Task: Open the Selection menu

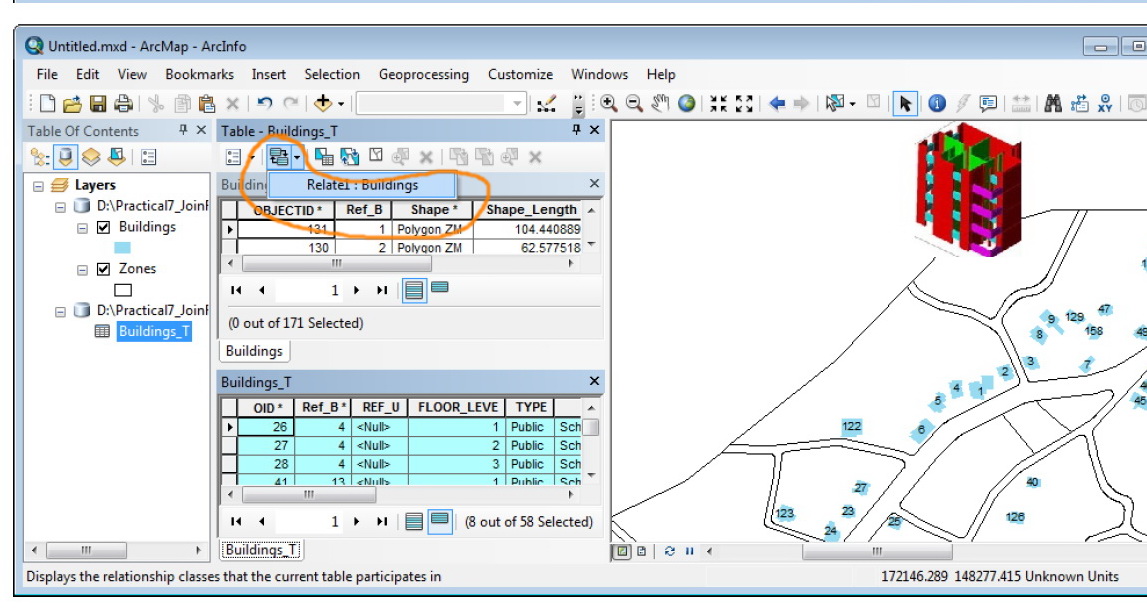Action: pos(332,74)
